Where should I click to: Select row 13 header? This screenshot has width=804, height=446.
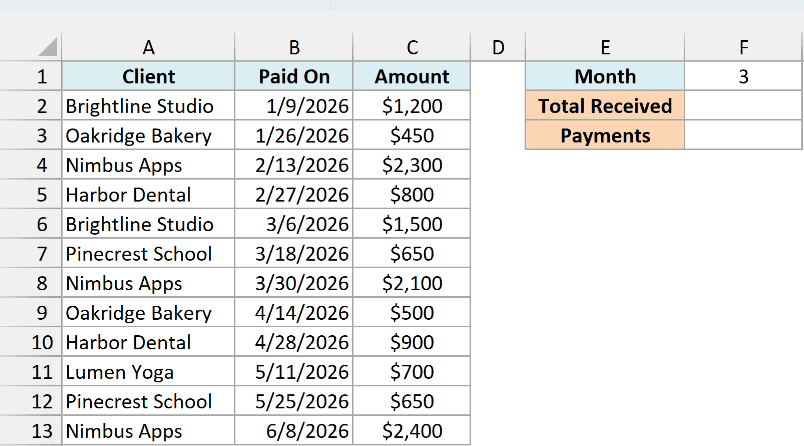[31, 431]
